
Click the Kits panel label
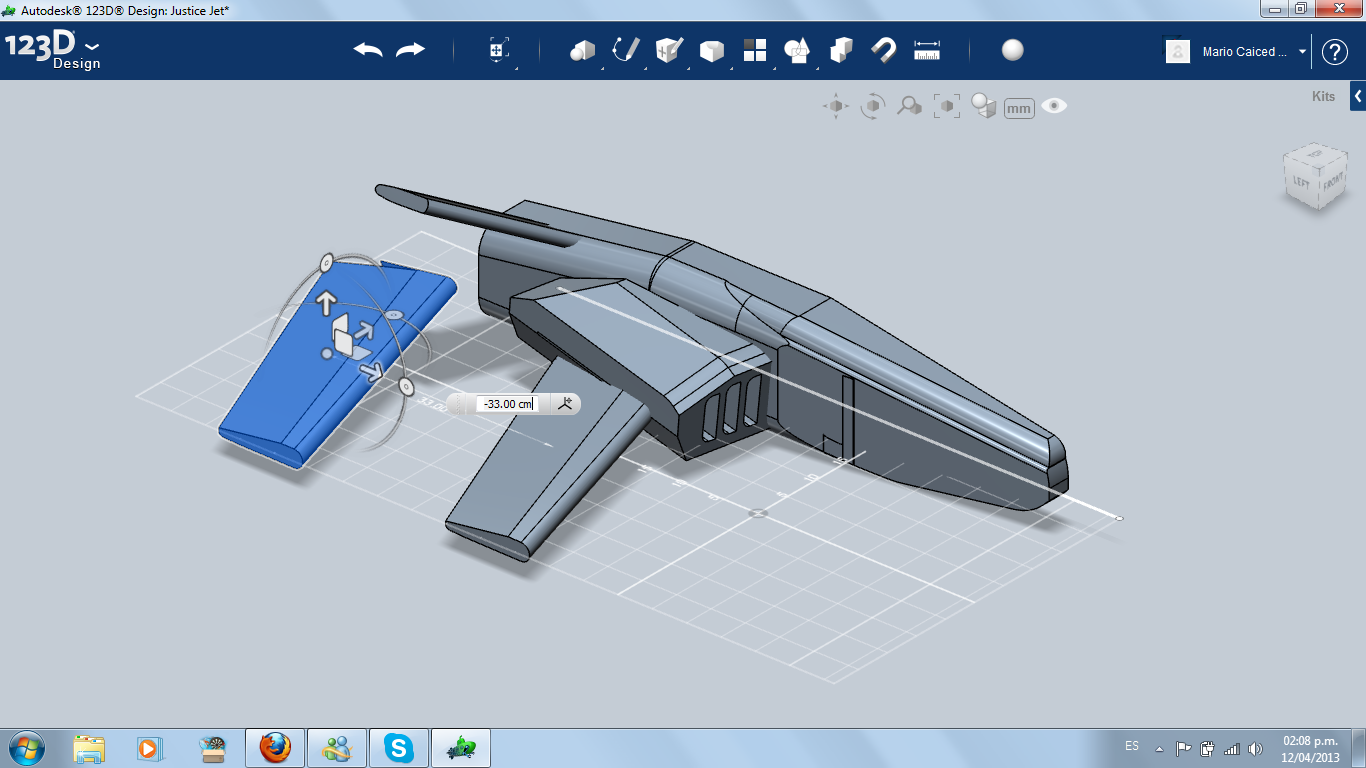pyautogui.click(x=1323, y=97)
